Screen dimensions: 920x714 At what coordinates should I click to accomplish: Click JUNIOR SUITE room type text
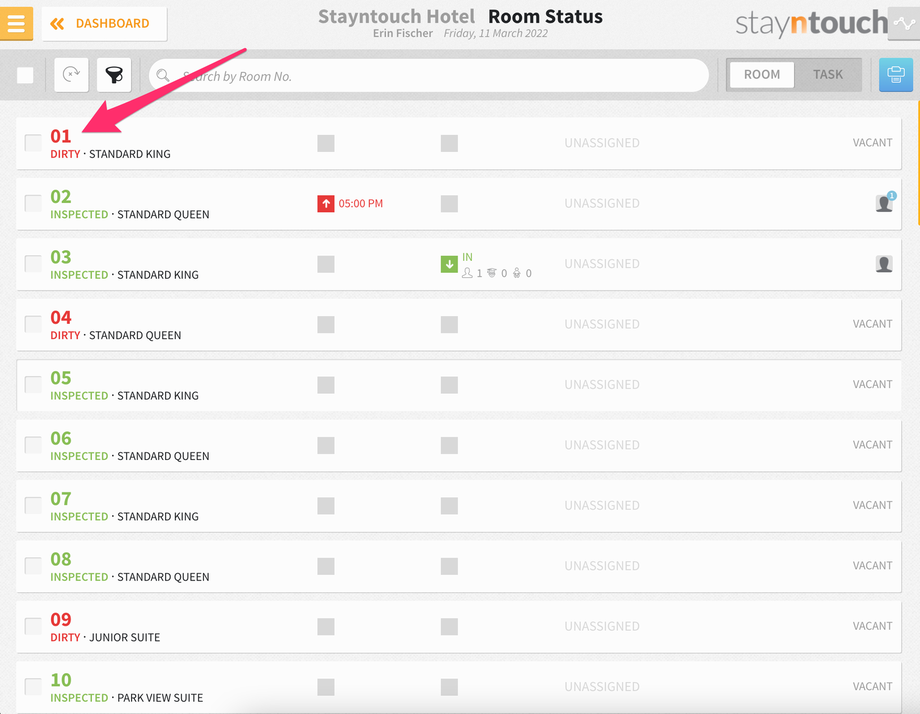(124, 638)
